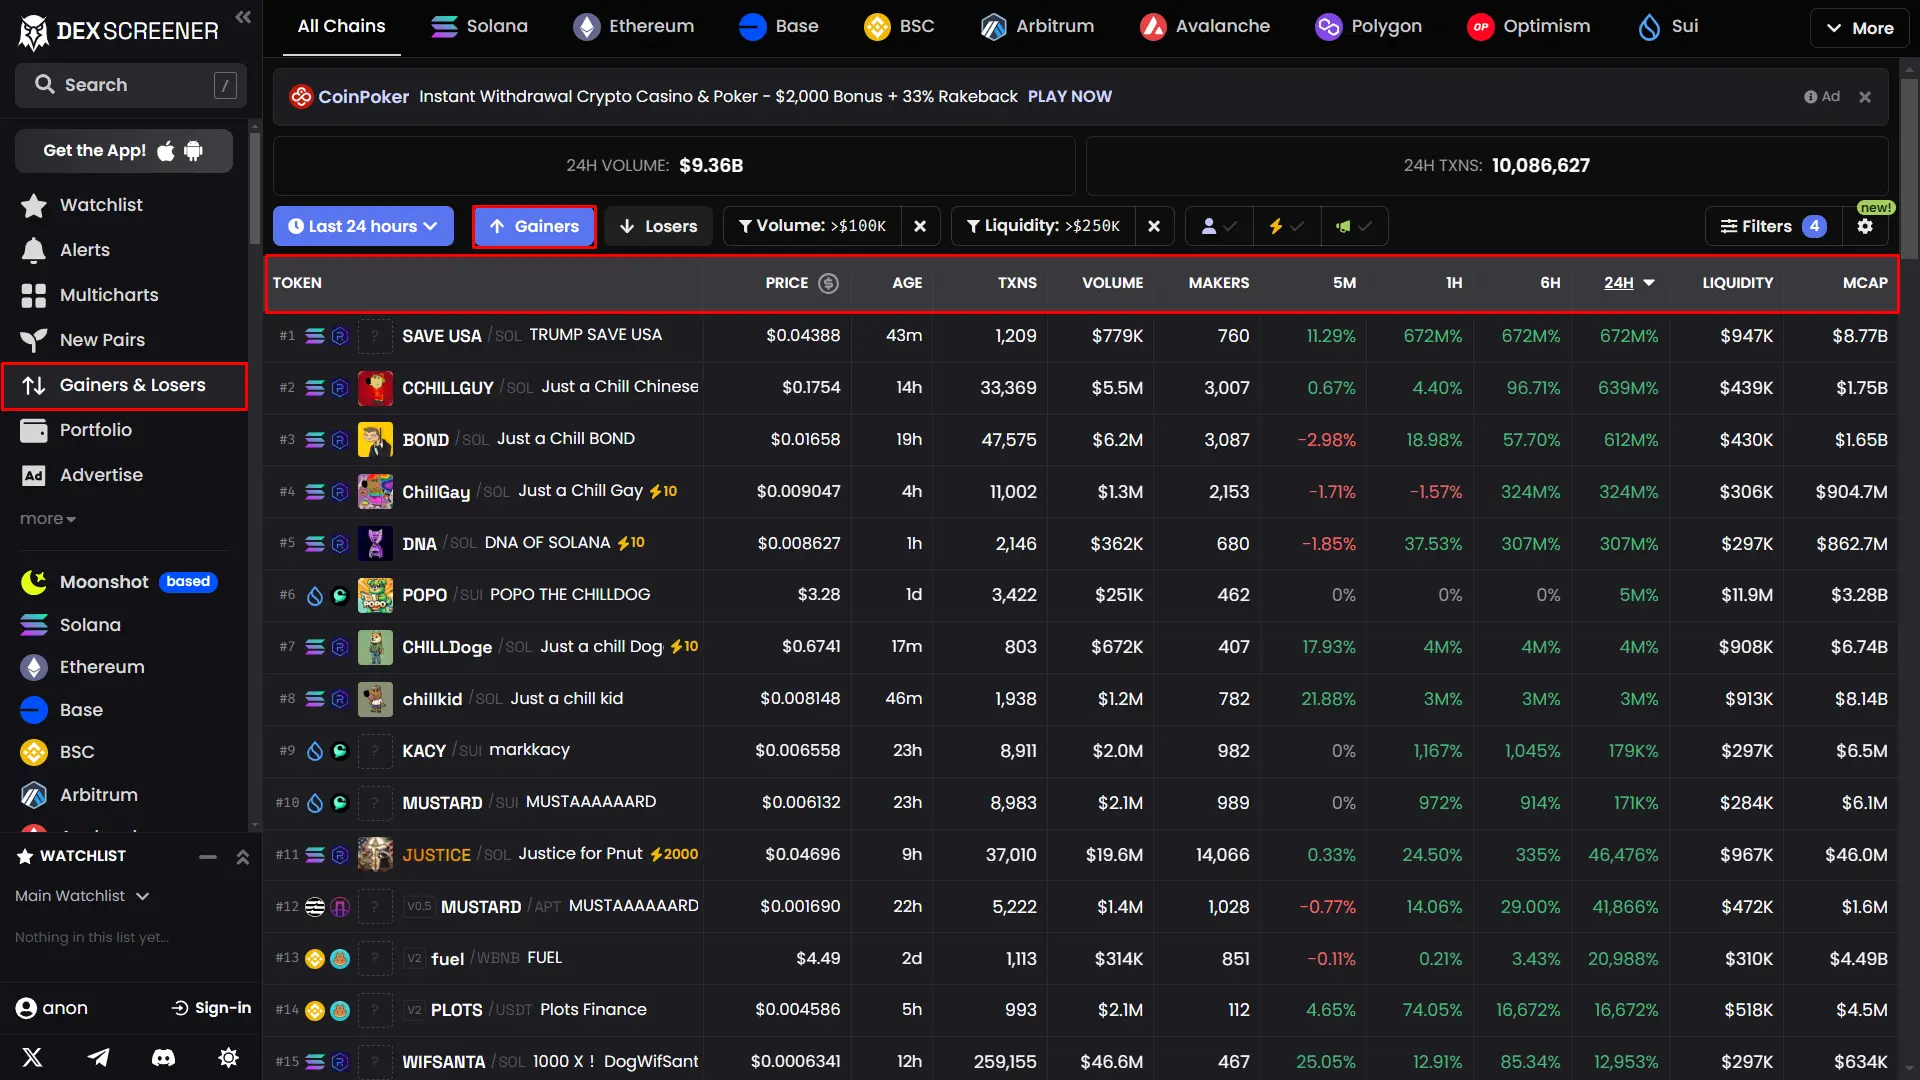The height and width of the screenshot is (1080, 1920).
Task: Open WIFSANTA token row
Action: (x=1081, y=1061)
